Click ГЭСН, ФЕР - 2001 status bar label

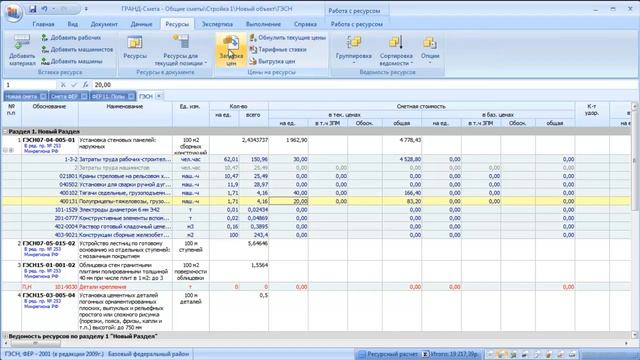[x=54, y=354]
